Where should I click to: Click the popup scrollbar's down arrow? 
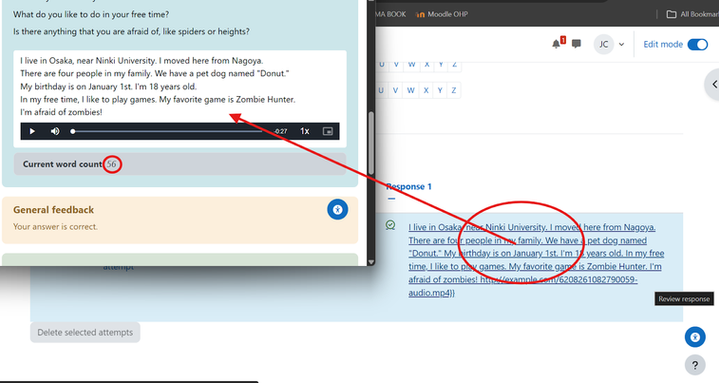[371, 262]
